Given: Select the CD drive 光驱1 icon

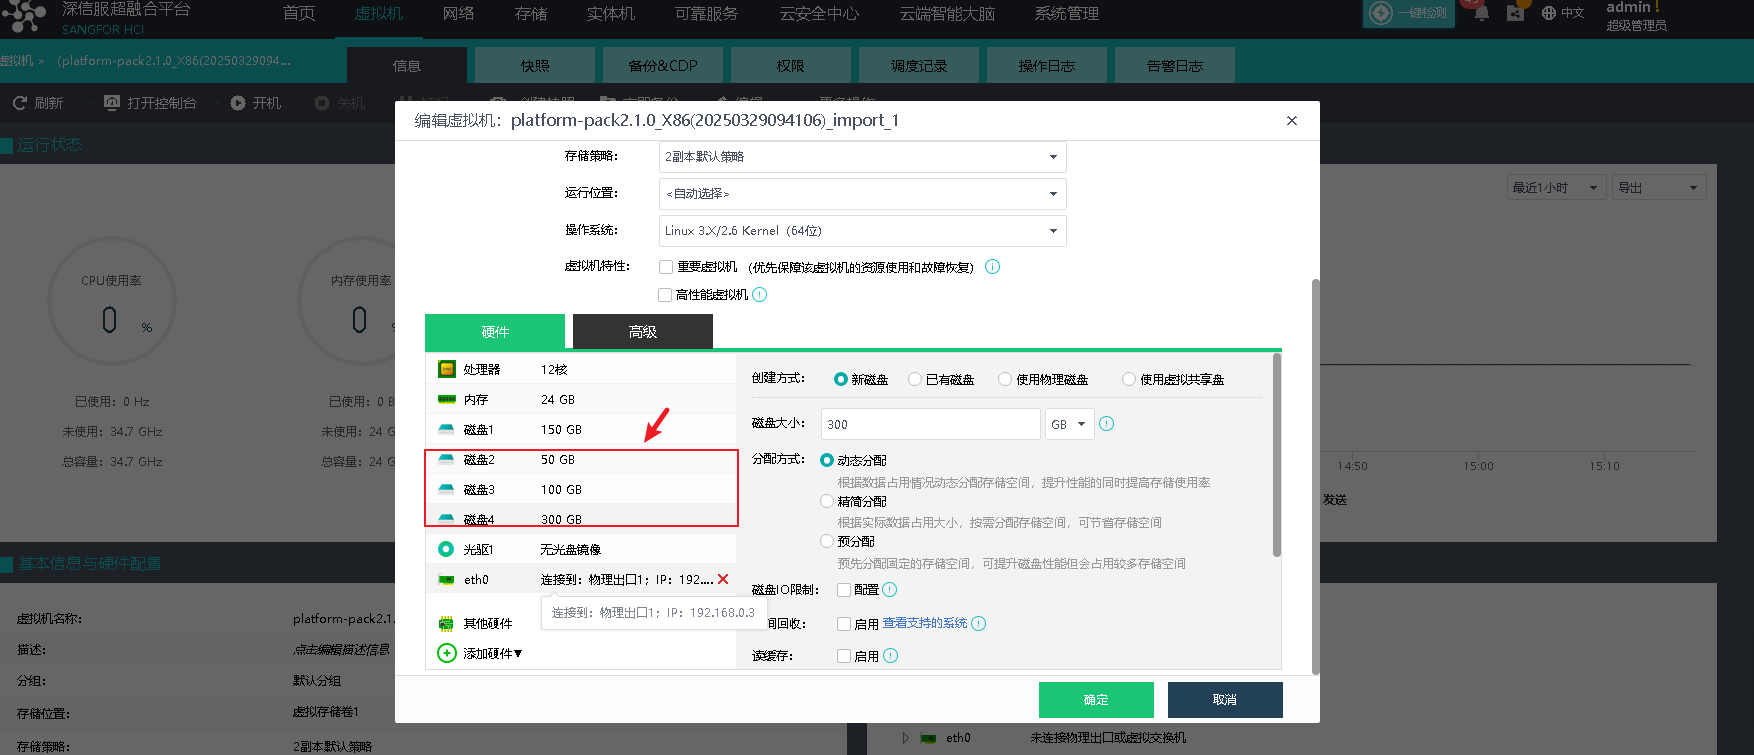Looking at the screenshot, I should click(x=447, y=549).
